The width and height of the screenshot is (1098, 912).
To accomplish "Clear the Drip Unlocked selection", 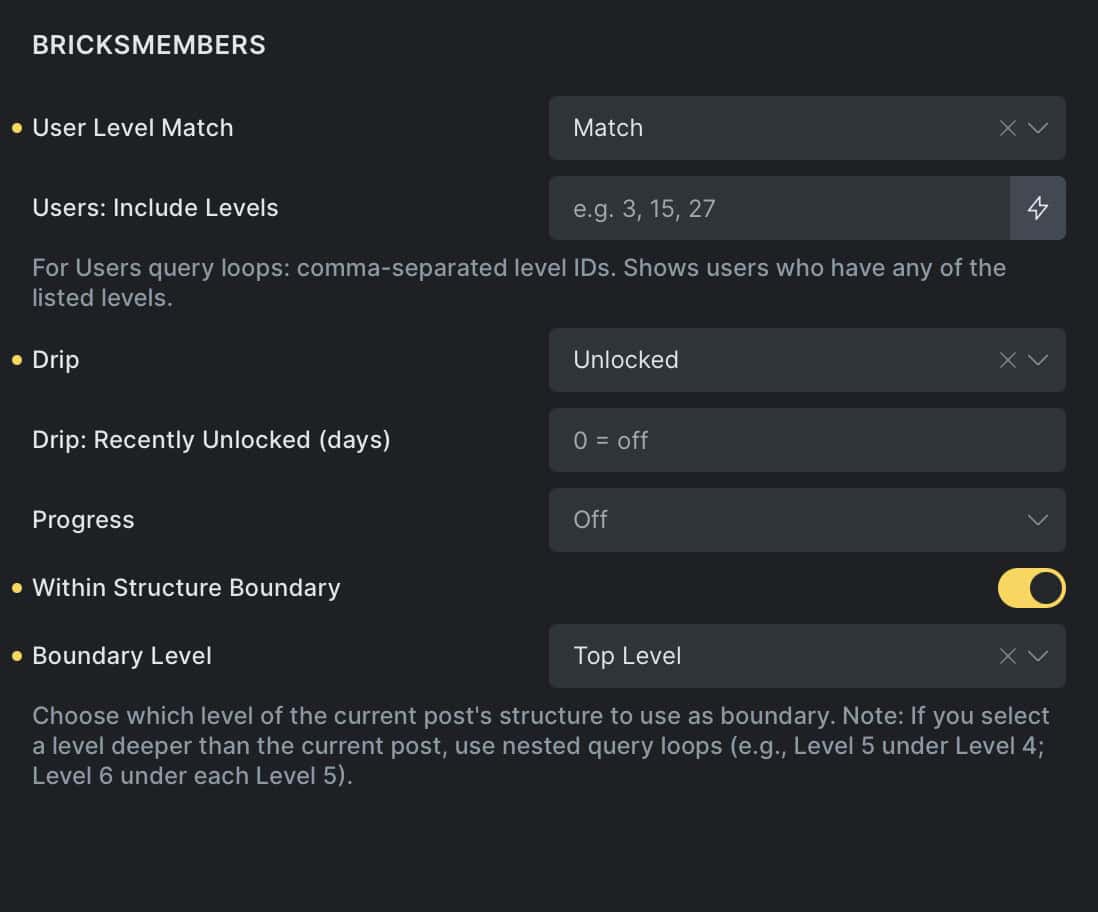I will (1008, 360).
